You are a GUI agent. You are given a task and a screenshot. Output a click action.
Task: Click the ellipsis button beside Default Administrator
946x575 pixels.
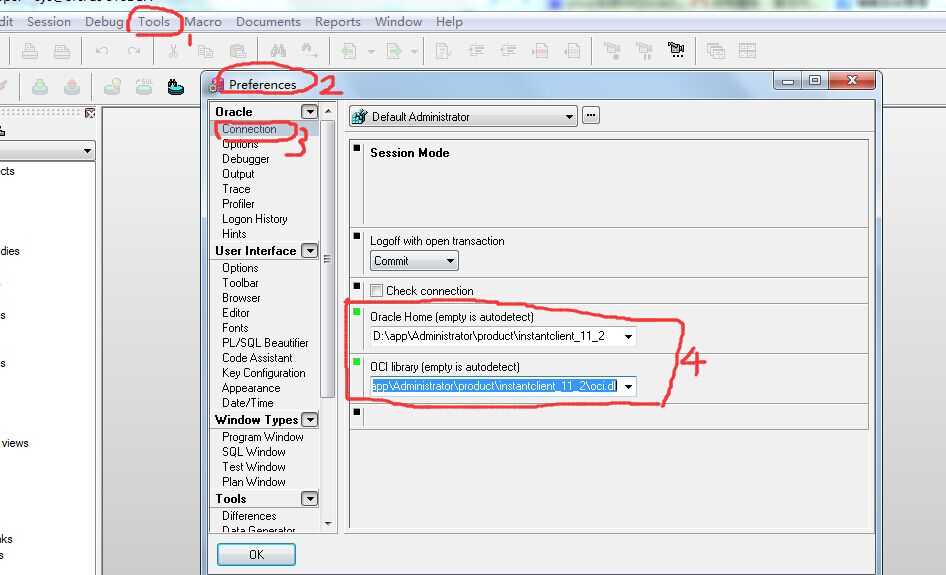point(591,115)
